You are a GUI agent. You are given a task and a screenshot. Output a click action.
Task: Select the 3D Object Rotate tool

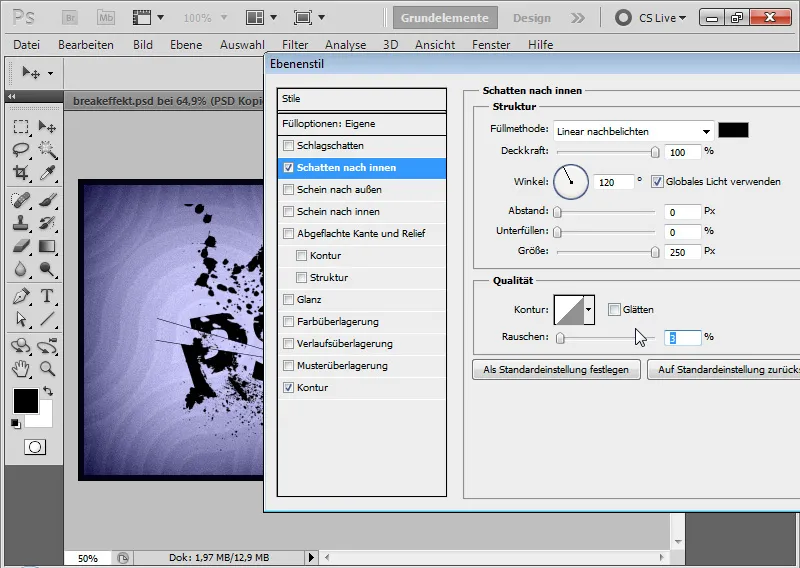[21, 345]
